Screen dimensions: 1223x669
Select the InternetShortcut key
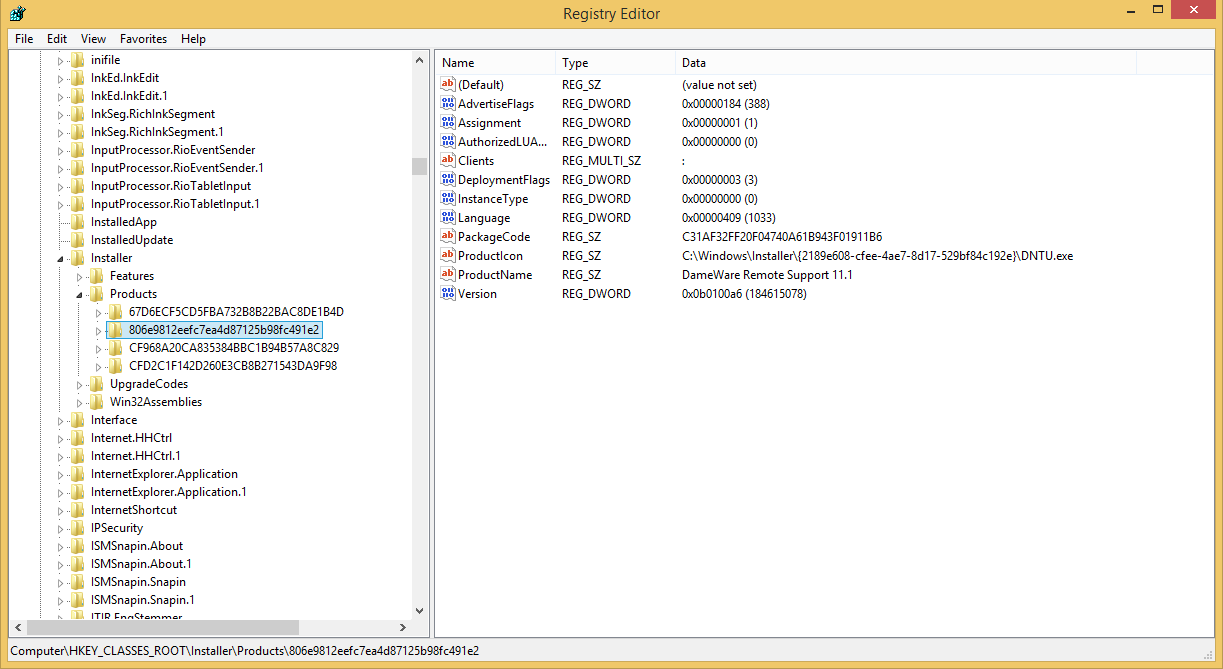pyautogui.click(x=133, y=510)
